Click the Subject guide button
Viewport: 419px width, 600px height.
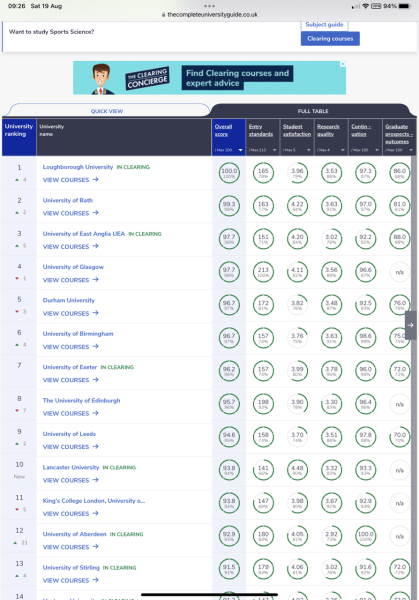pos(324,25)
